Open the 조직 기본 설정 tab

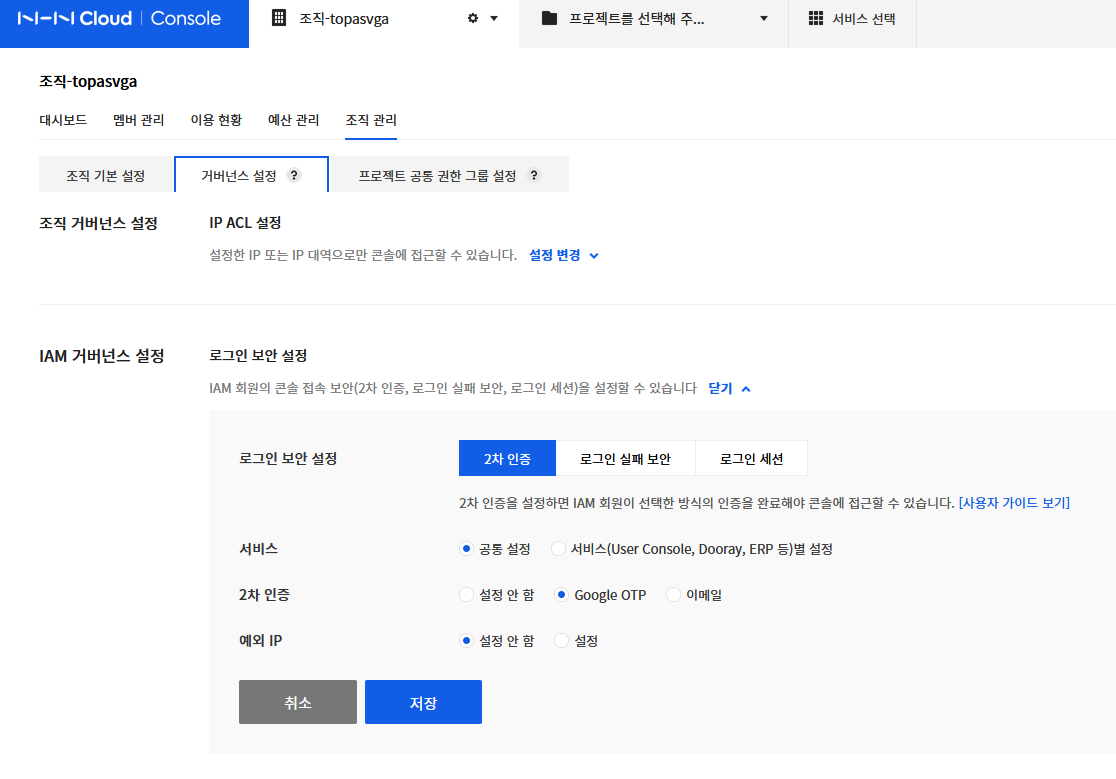(x=104, y=174)
